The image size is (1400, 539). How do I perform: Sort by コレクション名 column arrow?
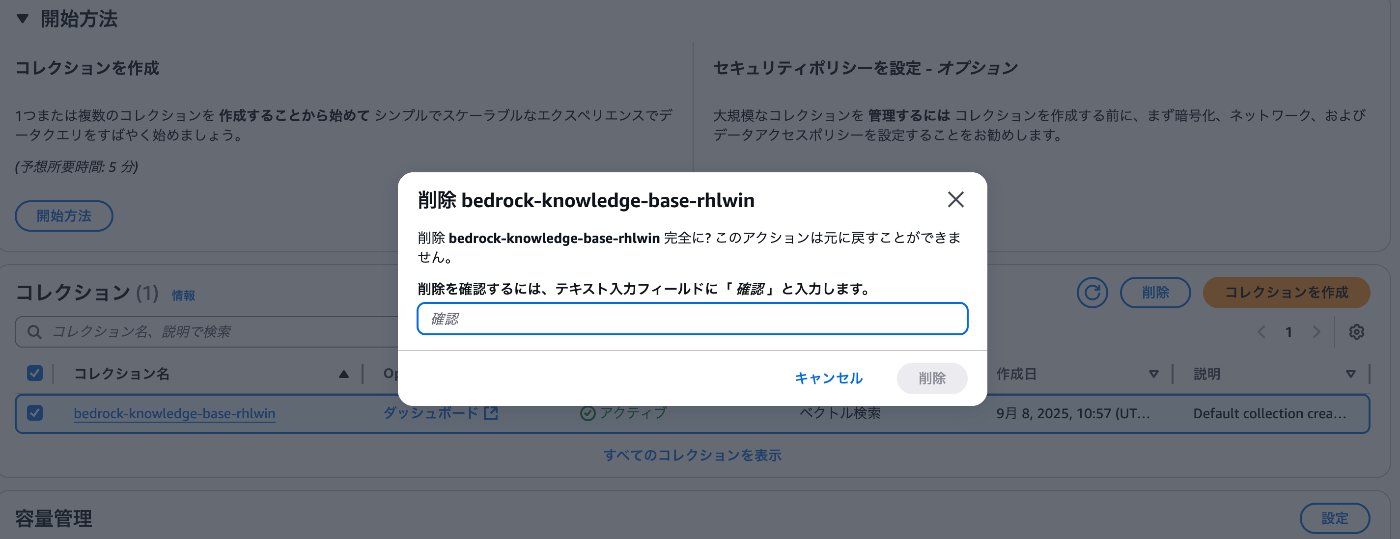click(344, 374)
